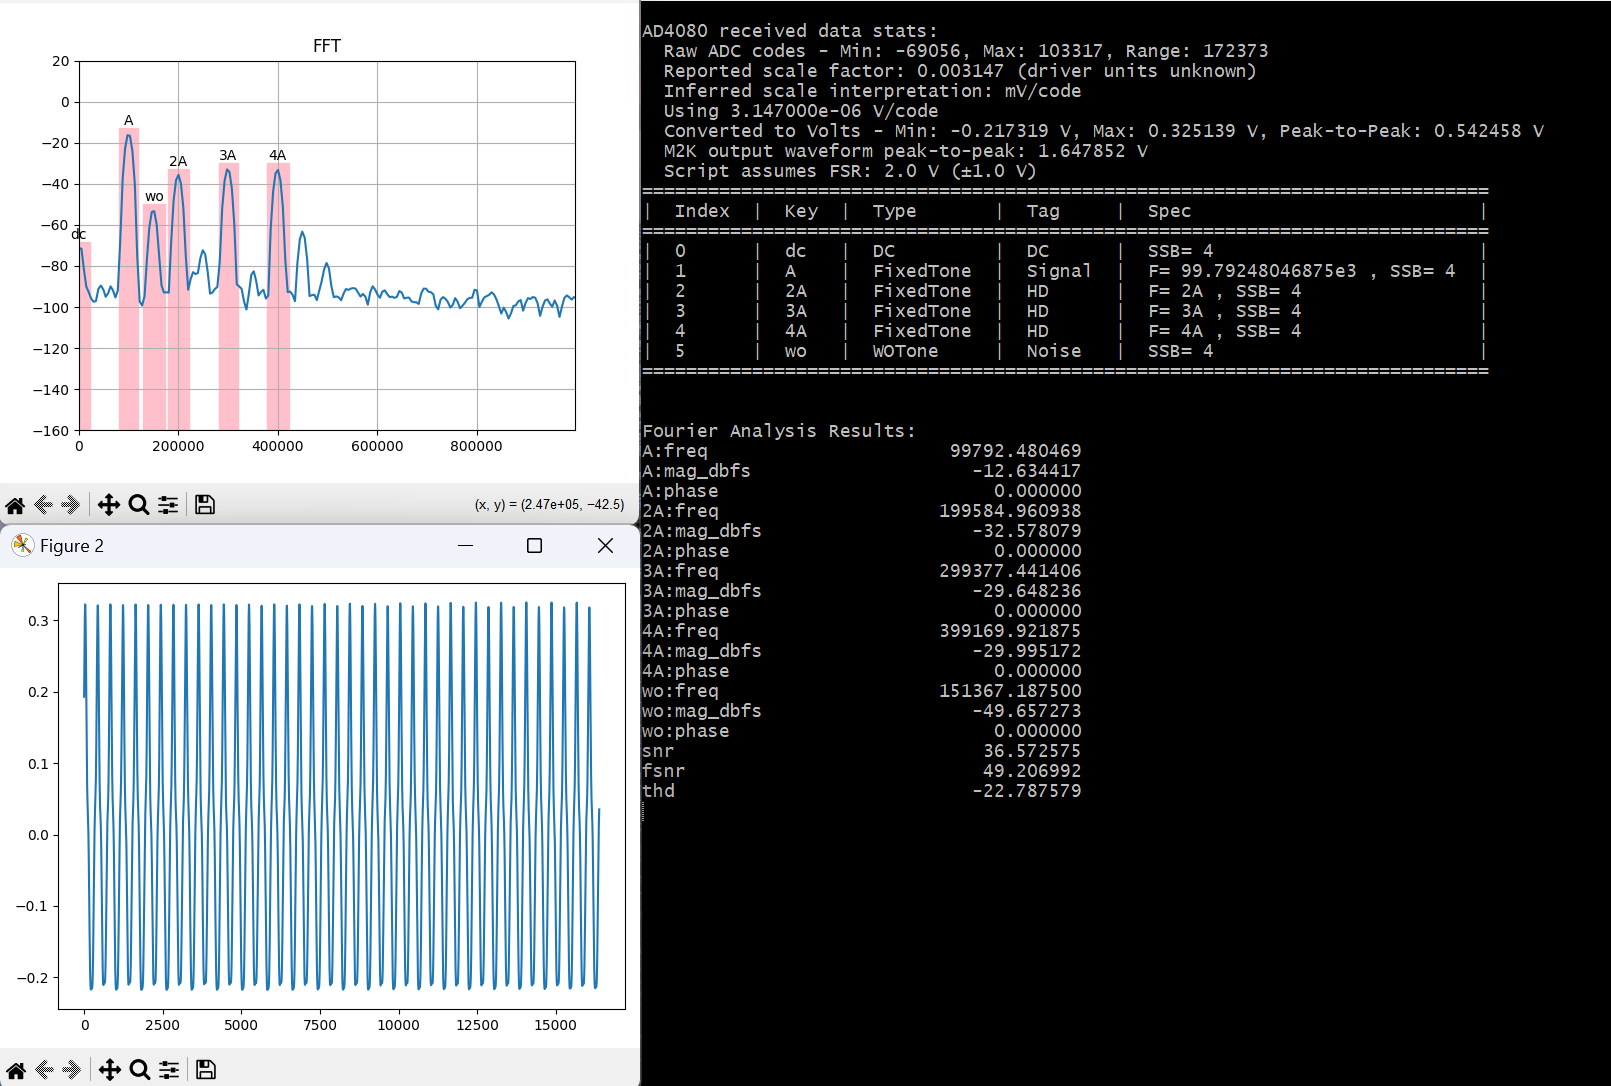1611x1086 pixels.
Task: Click the 3A:freq value 299377.441406
Action: pyautogui.click(x=1010, y=571)
